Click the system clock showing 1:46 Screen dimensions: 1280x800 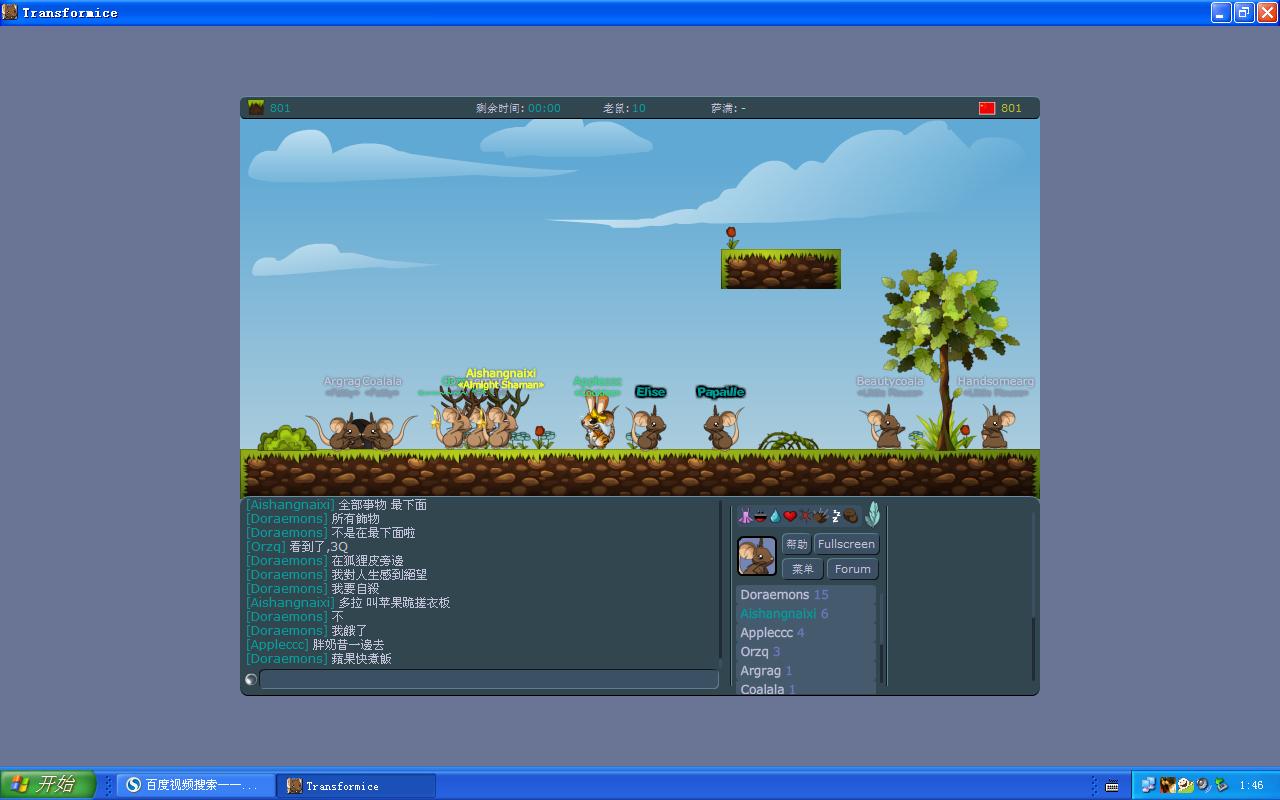1251,786
